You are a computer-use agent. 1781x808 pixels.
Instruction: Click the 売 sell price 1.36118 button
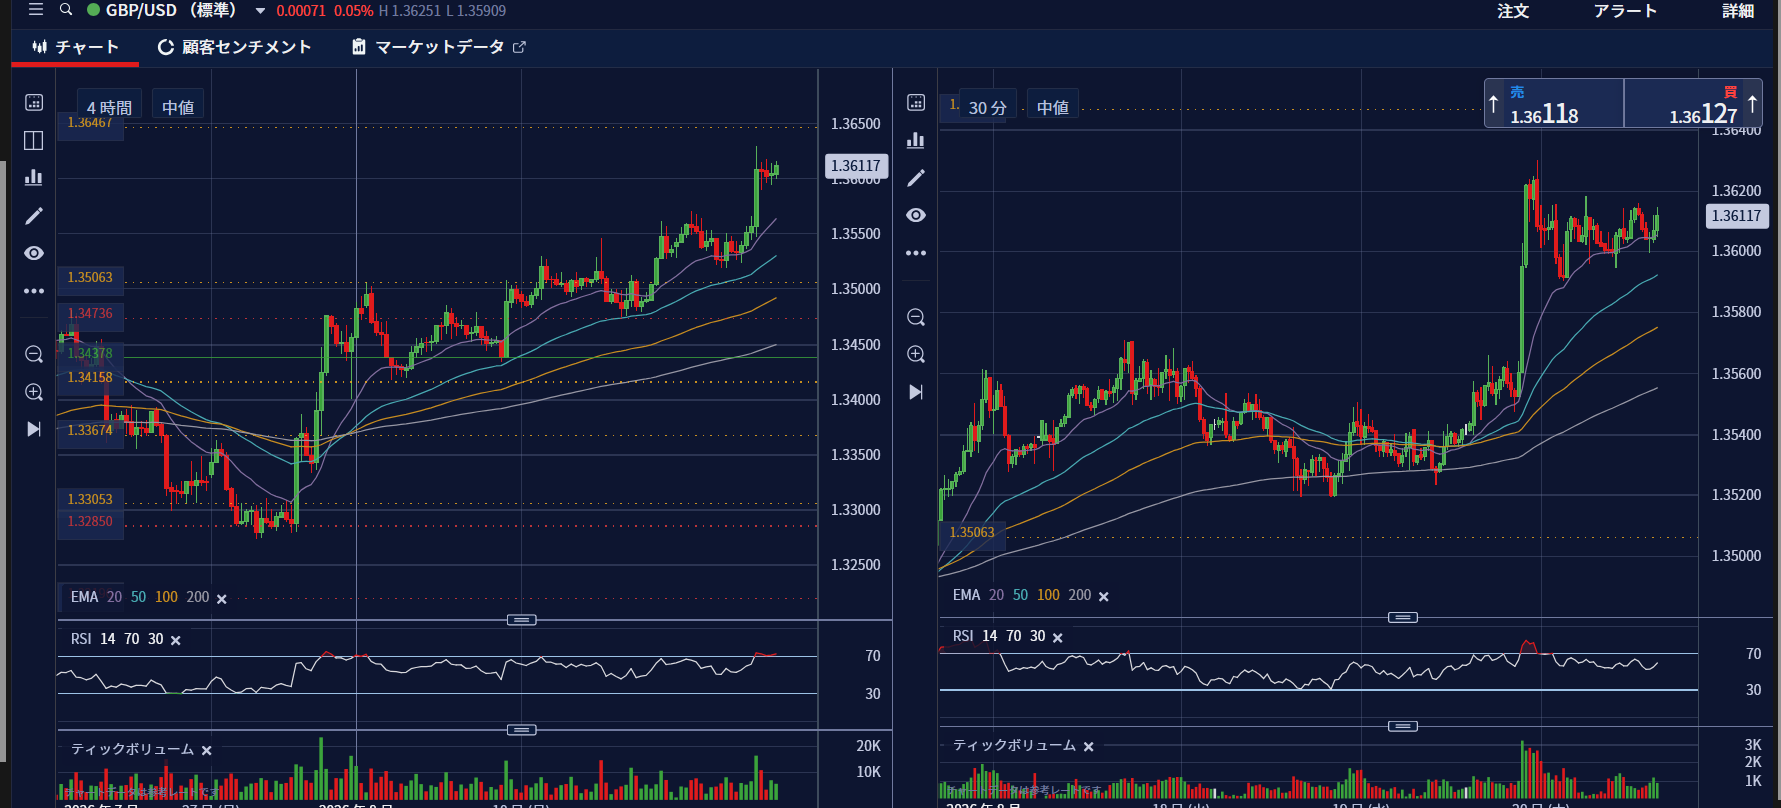click(1554, 104)
